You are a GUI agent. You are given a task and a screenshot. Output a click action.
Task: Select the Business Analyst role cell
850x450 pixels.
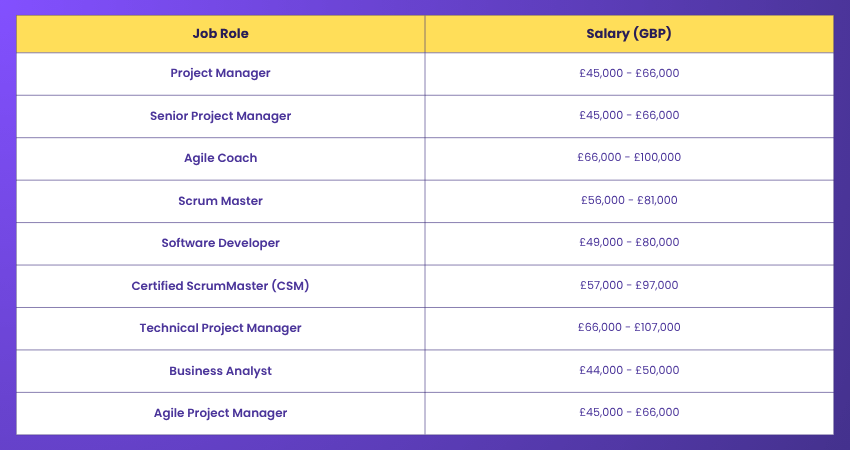coord(220,371)
